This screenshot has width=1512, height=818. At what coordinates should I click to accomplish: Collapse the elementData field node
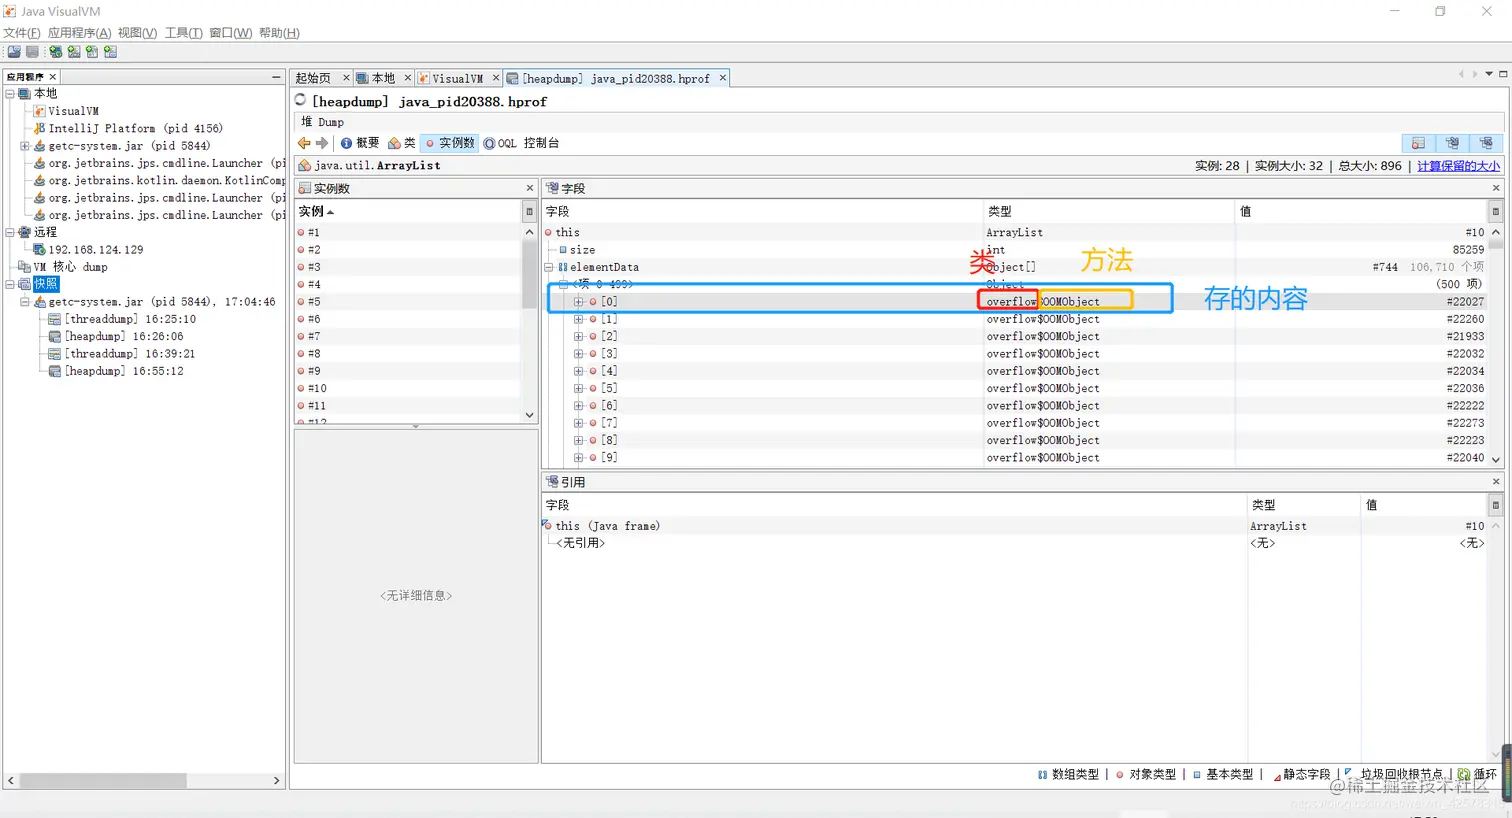click(x=548, y=268)
